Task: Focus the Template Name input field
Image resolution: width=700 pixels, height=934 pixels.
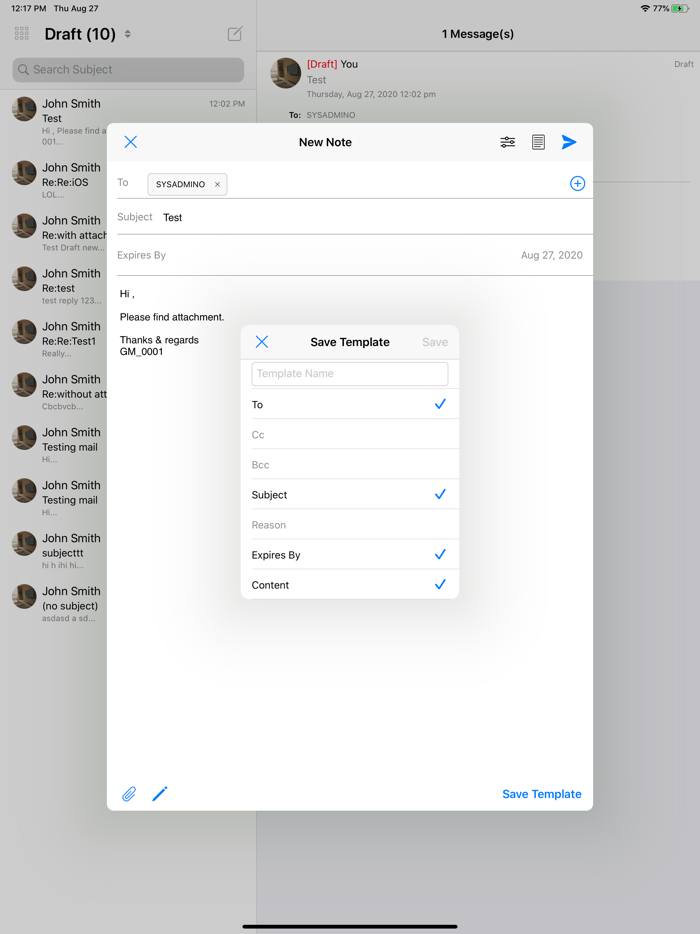Action: click(350, 373)
